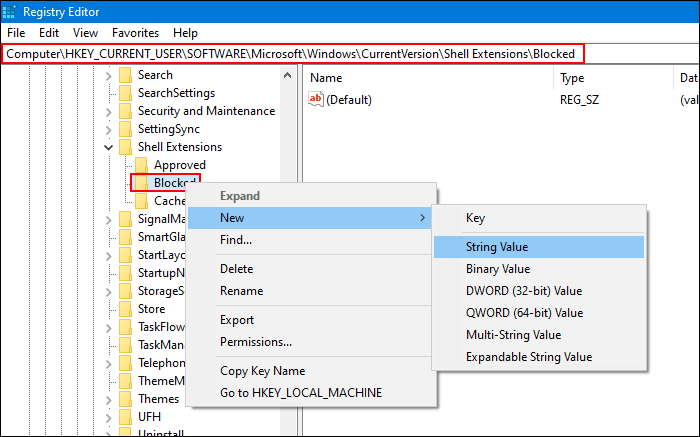Screen dimensions: 700x437
Task: Expand the Security and Maintenance key
Action: [x=108, y=112]
